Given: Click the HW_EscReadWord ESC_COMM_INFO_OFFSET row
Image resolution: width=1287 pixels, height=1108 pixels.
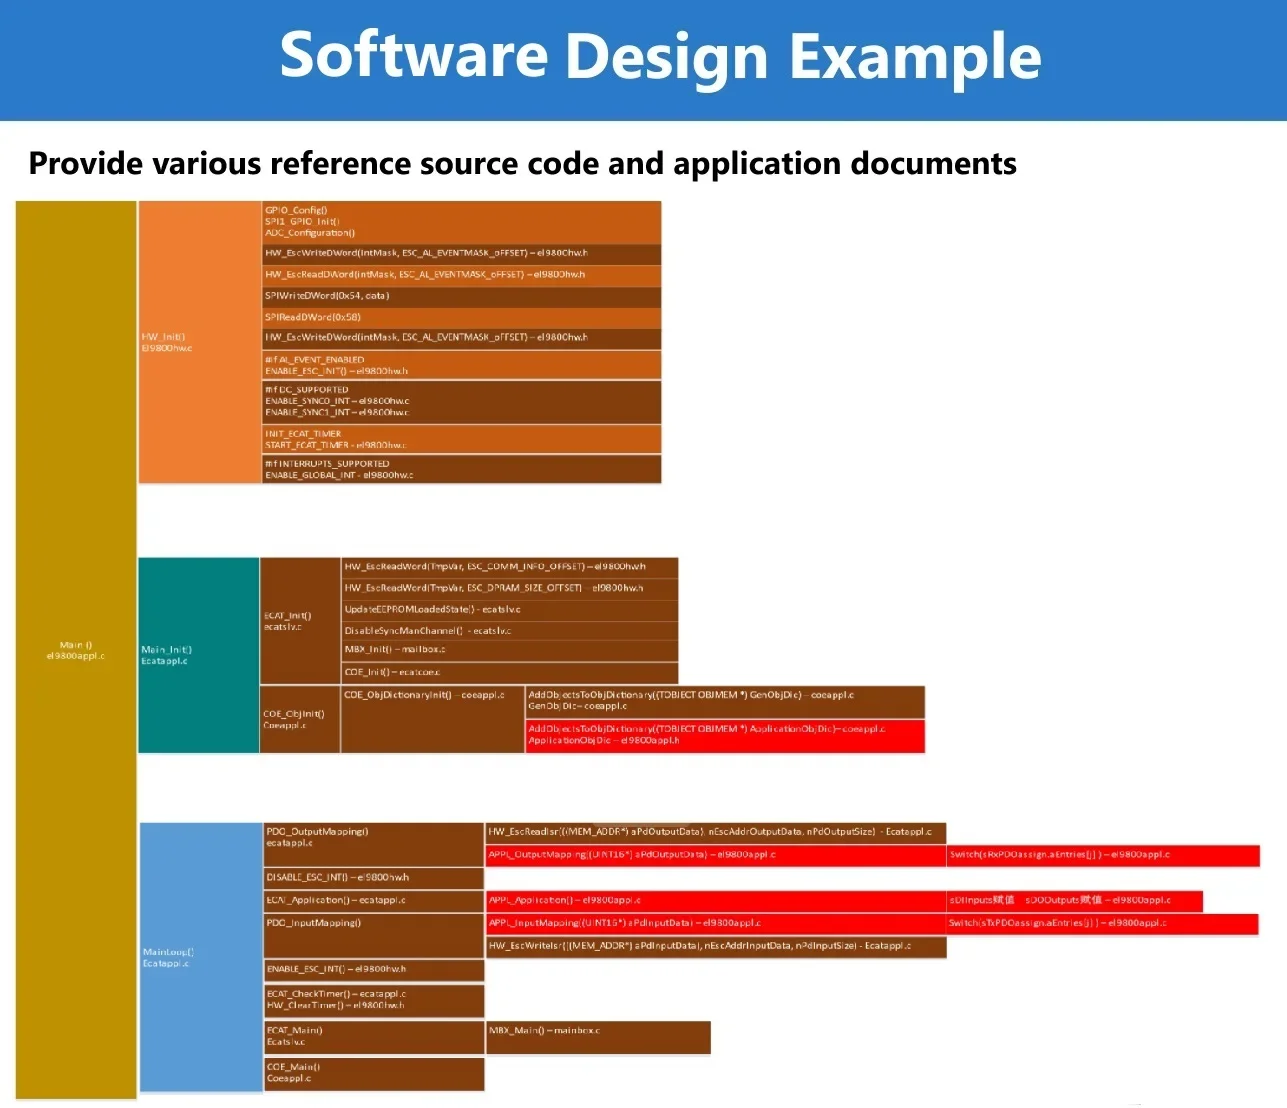Looking at the screenshot, I should [x=510, y=567].
